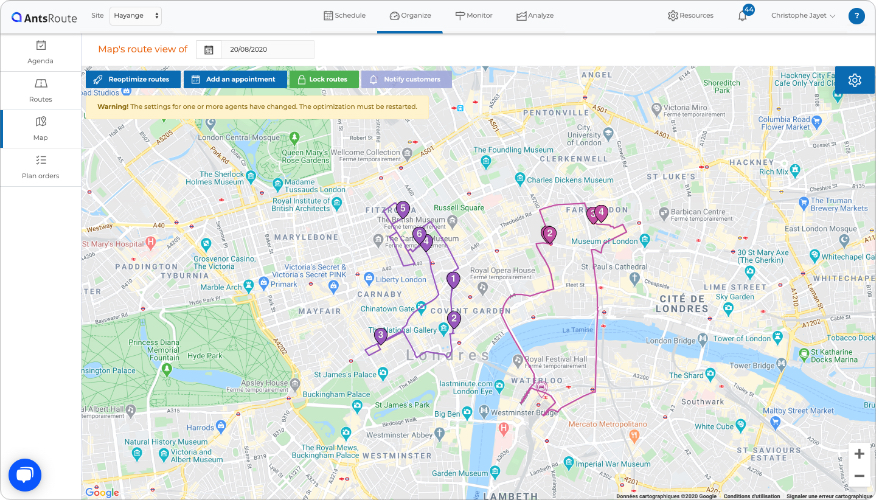This screenshot has height=500, width=890.
Task: Click purple route marker 6 near British Museum
Action: (419, 235)
